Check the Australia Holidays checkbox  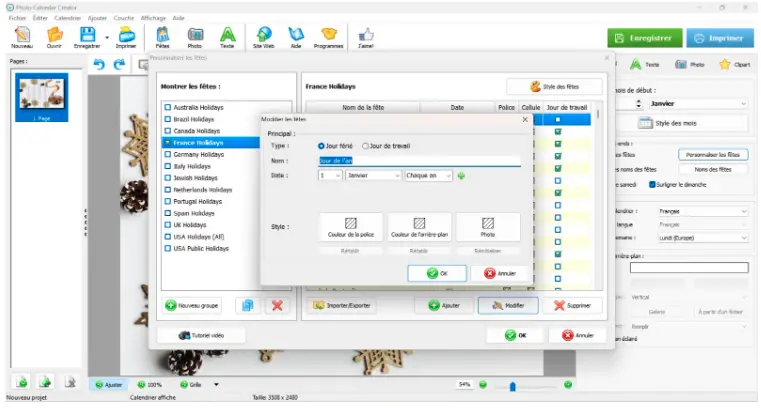[167, 107]
